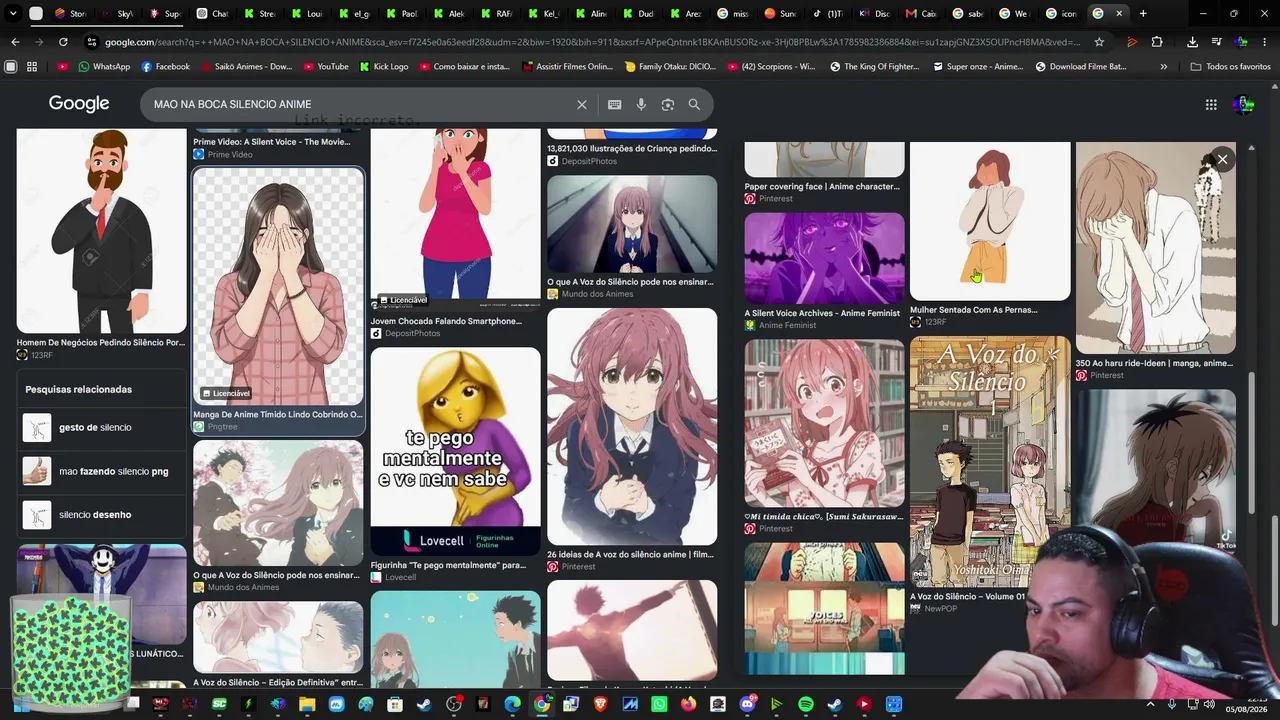This screenshot has width=1280, height=720.
Task: Open the 'Family Otaku: DICIO...' bookmark
Action: (x=670, y=67)
